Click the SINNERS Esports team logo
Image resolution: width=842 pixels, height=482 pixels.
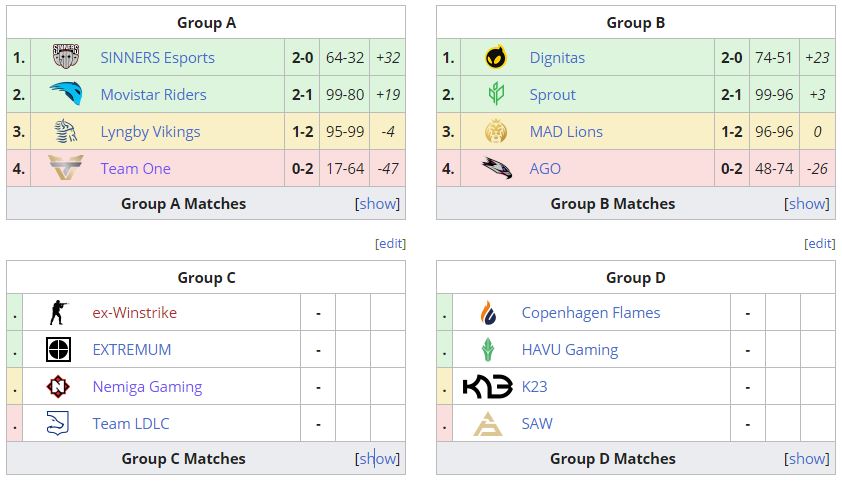(66, 58)
